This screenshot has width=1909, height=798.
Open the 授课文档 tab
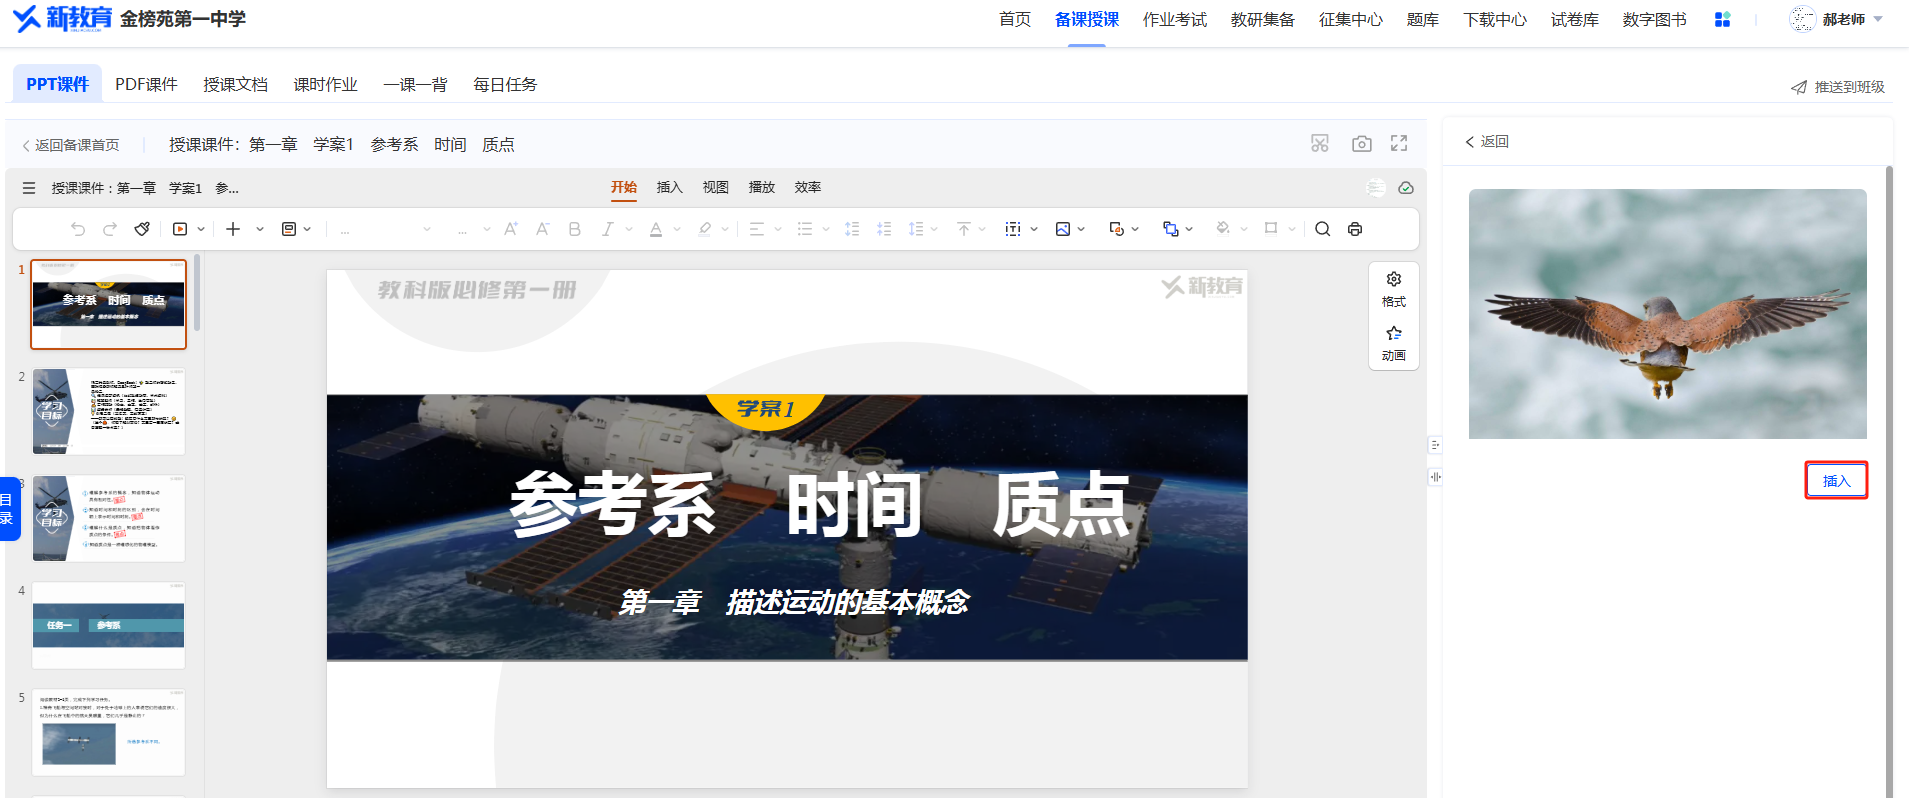point(235,84)
